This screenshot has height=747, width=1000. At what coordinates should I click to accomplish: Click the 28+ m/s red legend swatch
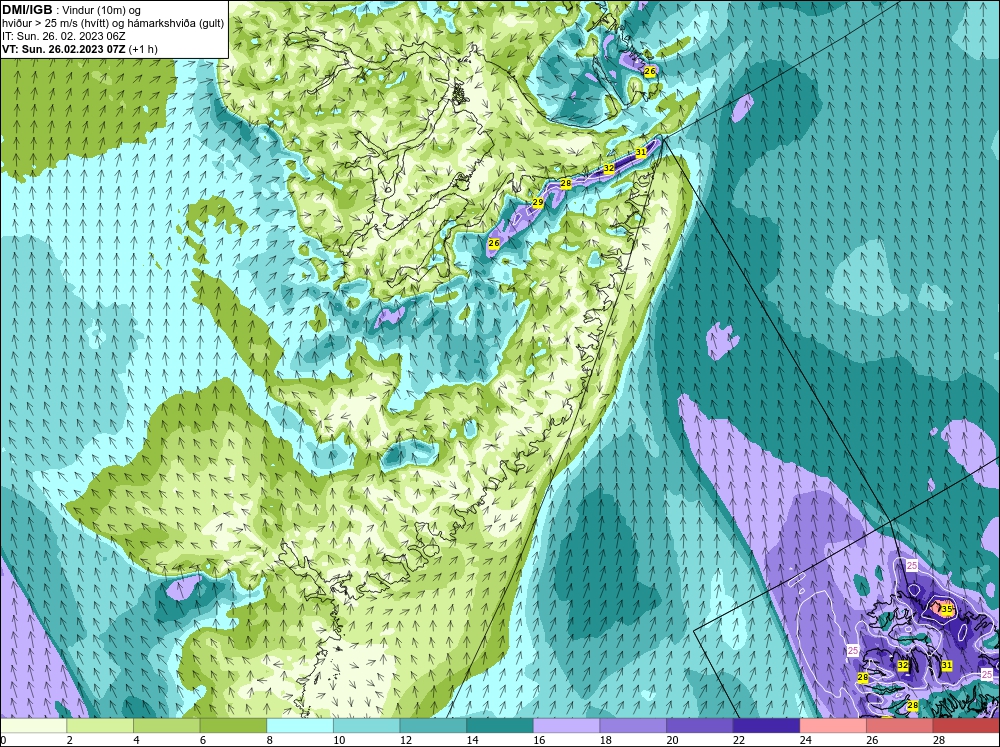point(966,726)
